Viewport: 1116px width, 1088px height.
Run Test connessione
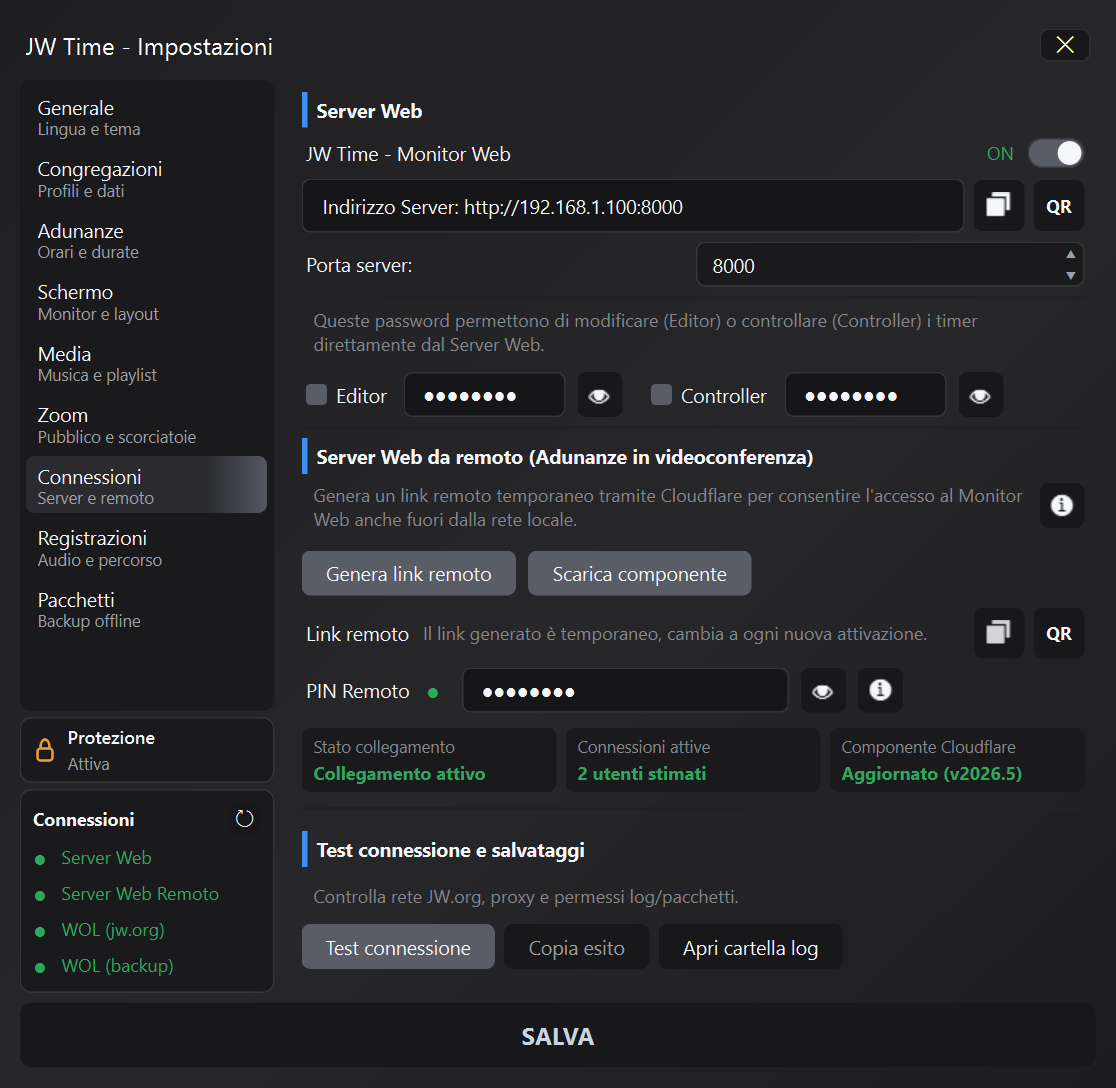[398, 947]
